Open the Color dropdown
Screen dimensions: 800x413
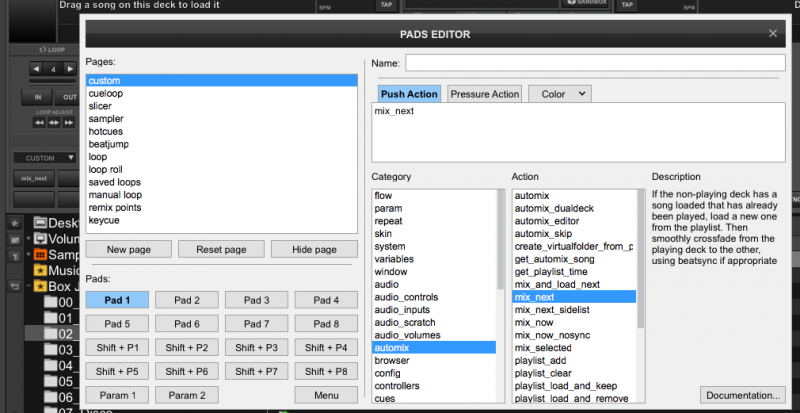pos(560,94)
